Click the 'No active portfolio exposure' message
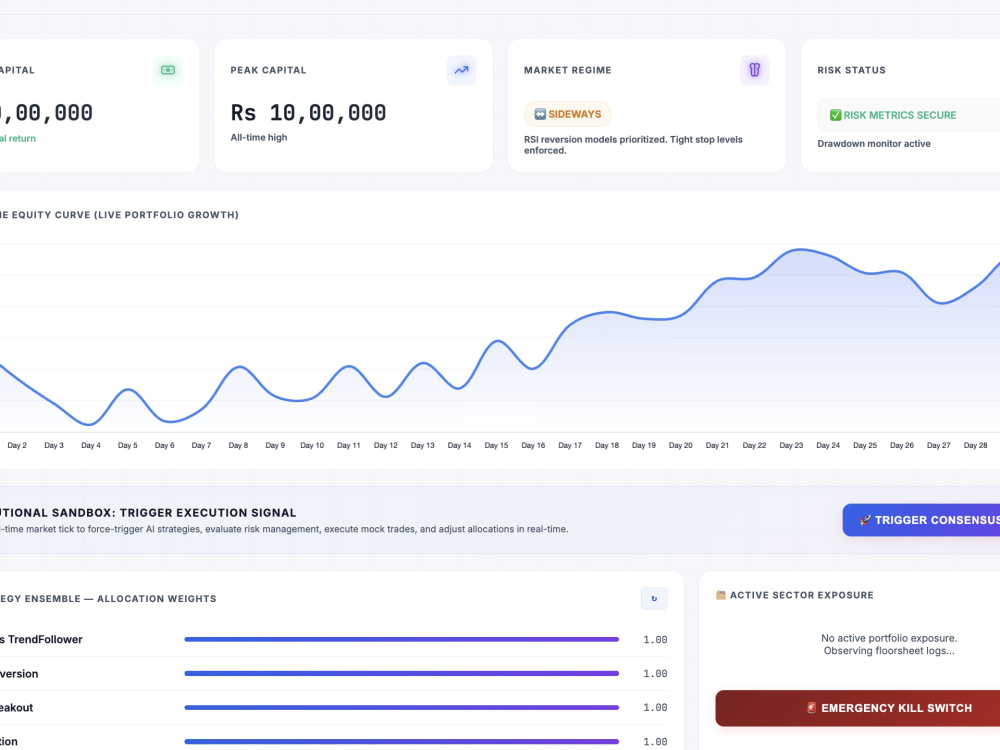This screenshot has width=1000, height=750. point(889,638)
